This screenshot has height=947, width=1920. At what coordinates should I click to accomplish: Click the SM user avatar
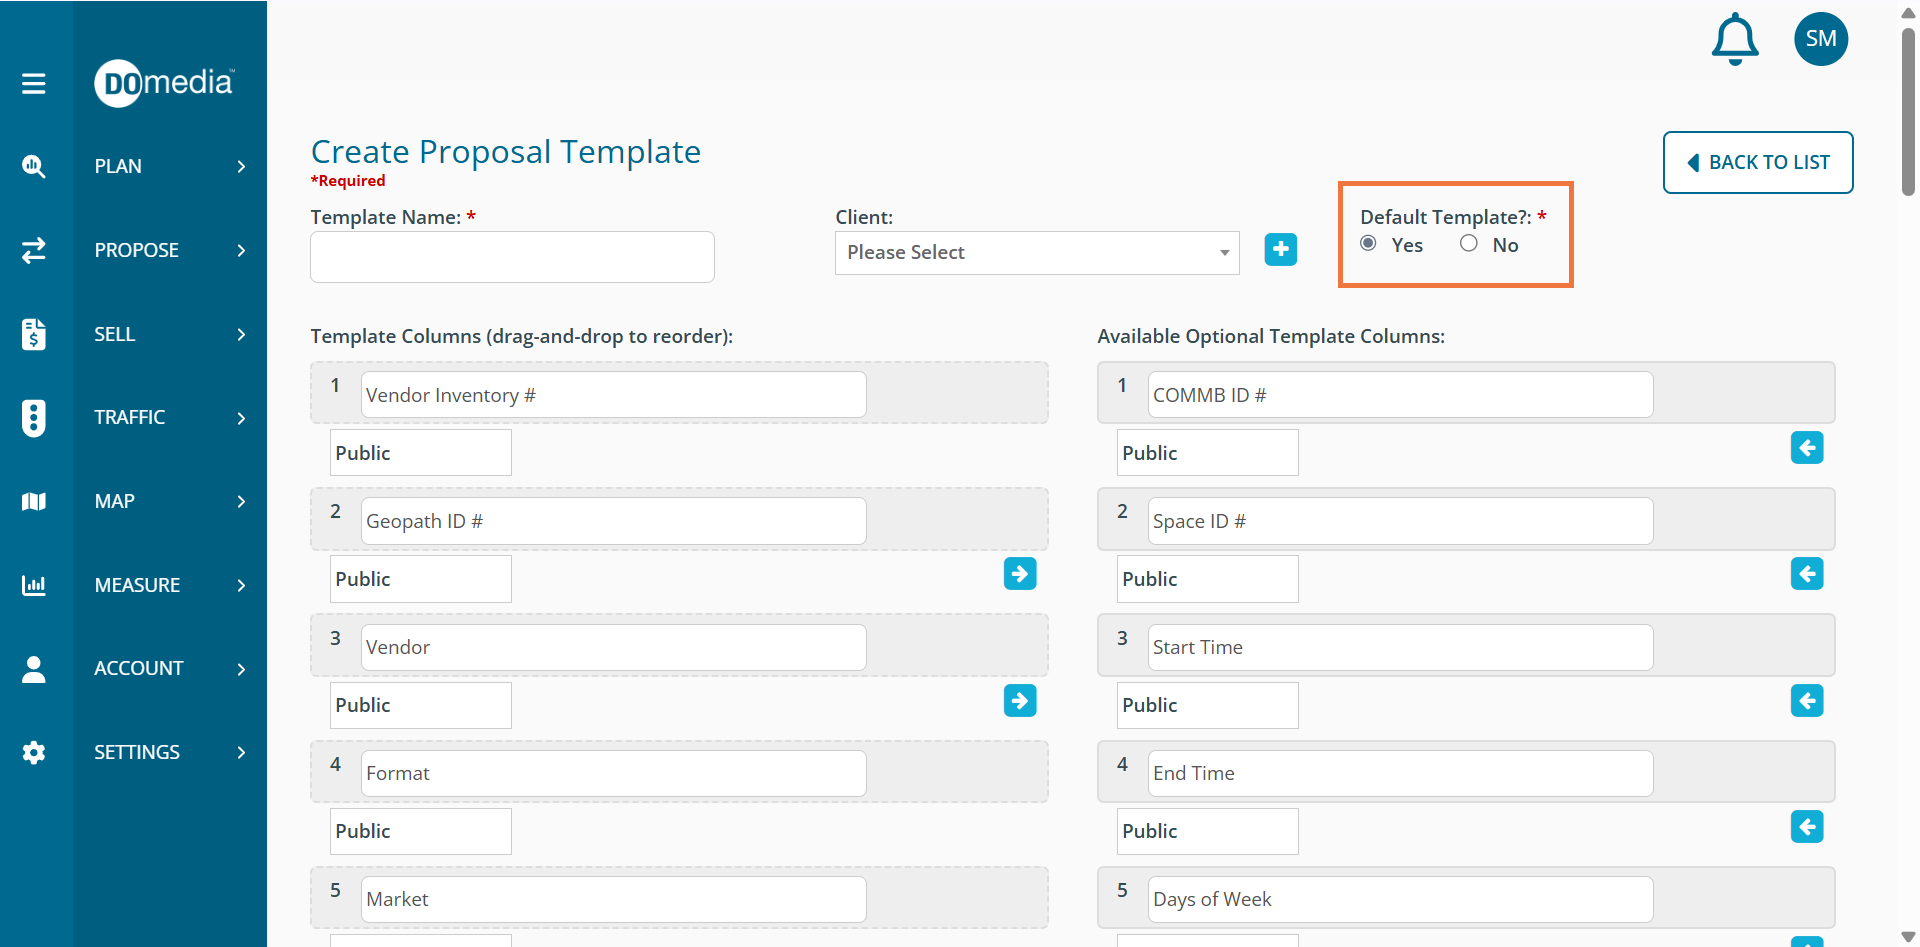tap(1820, 39)
